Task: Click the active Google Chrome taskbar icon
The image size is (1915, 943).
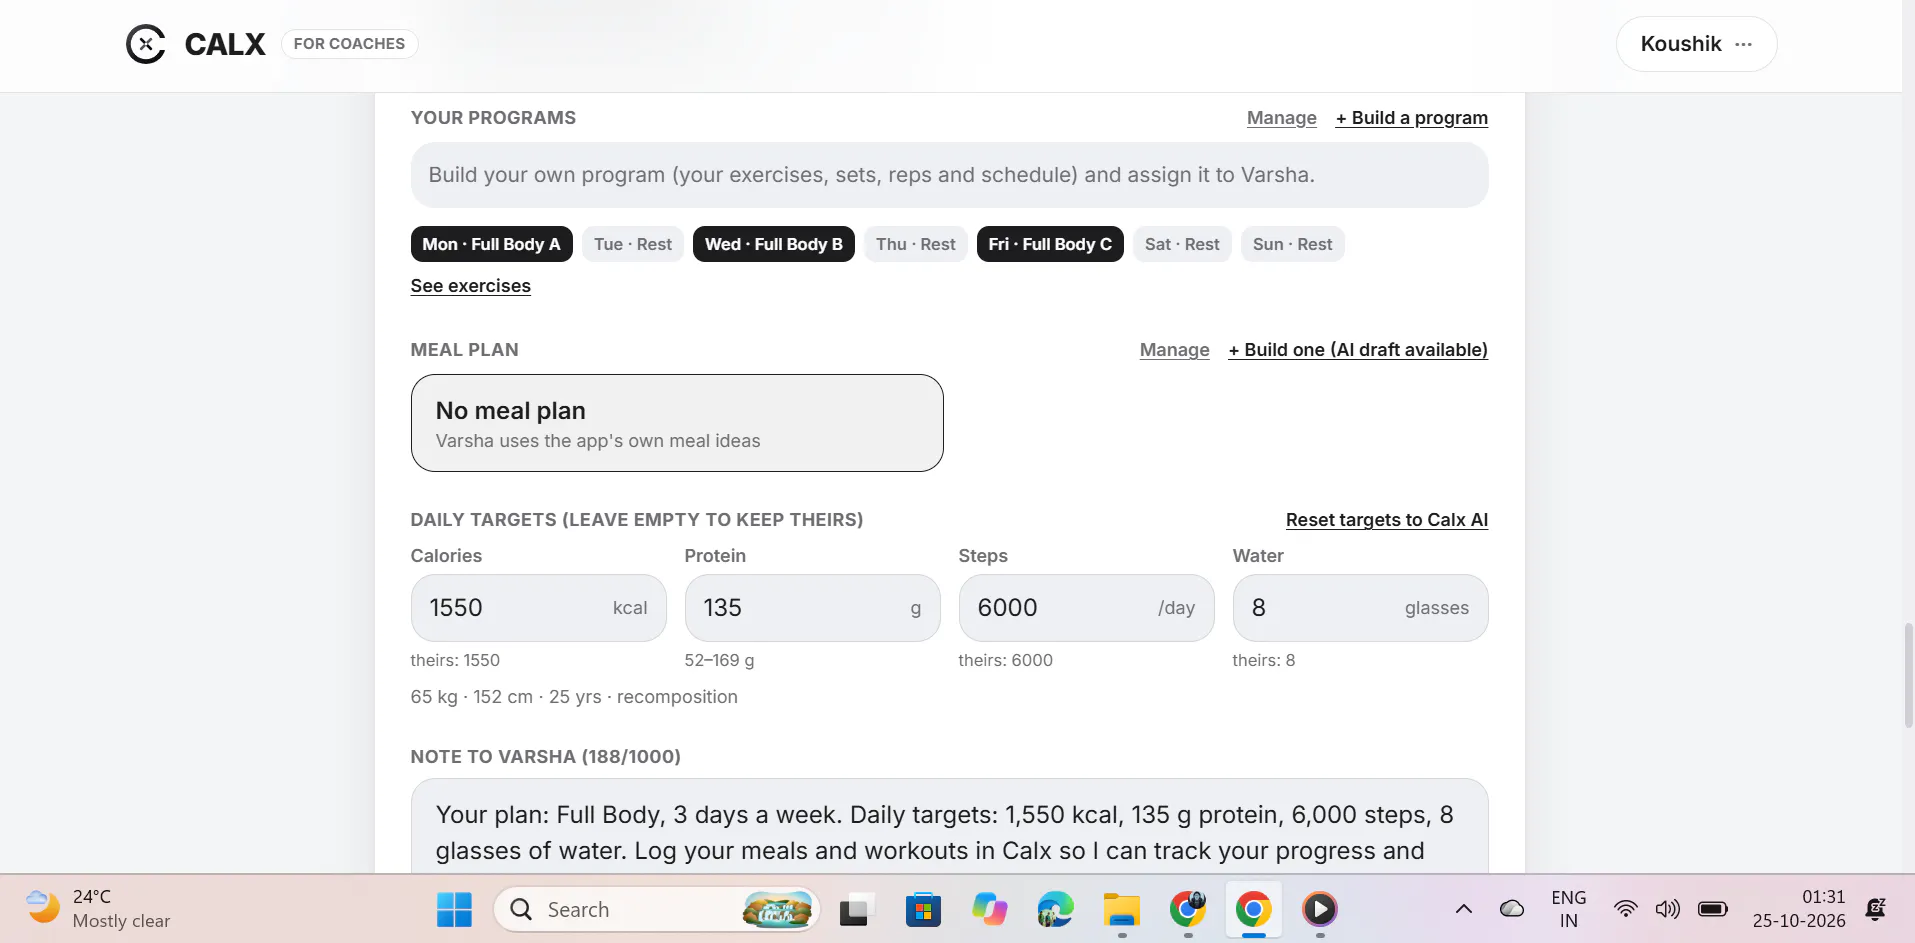Action: click(x=1254, y=910)
